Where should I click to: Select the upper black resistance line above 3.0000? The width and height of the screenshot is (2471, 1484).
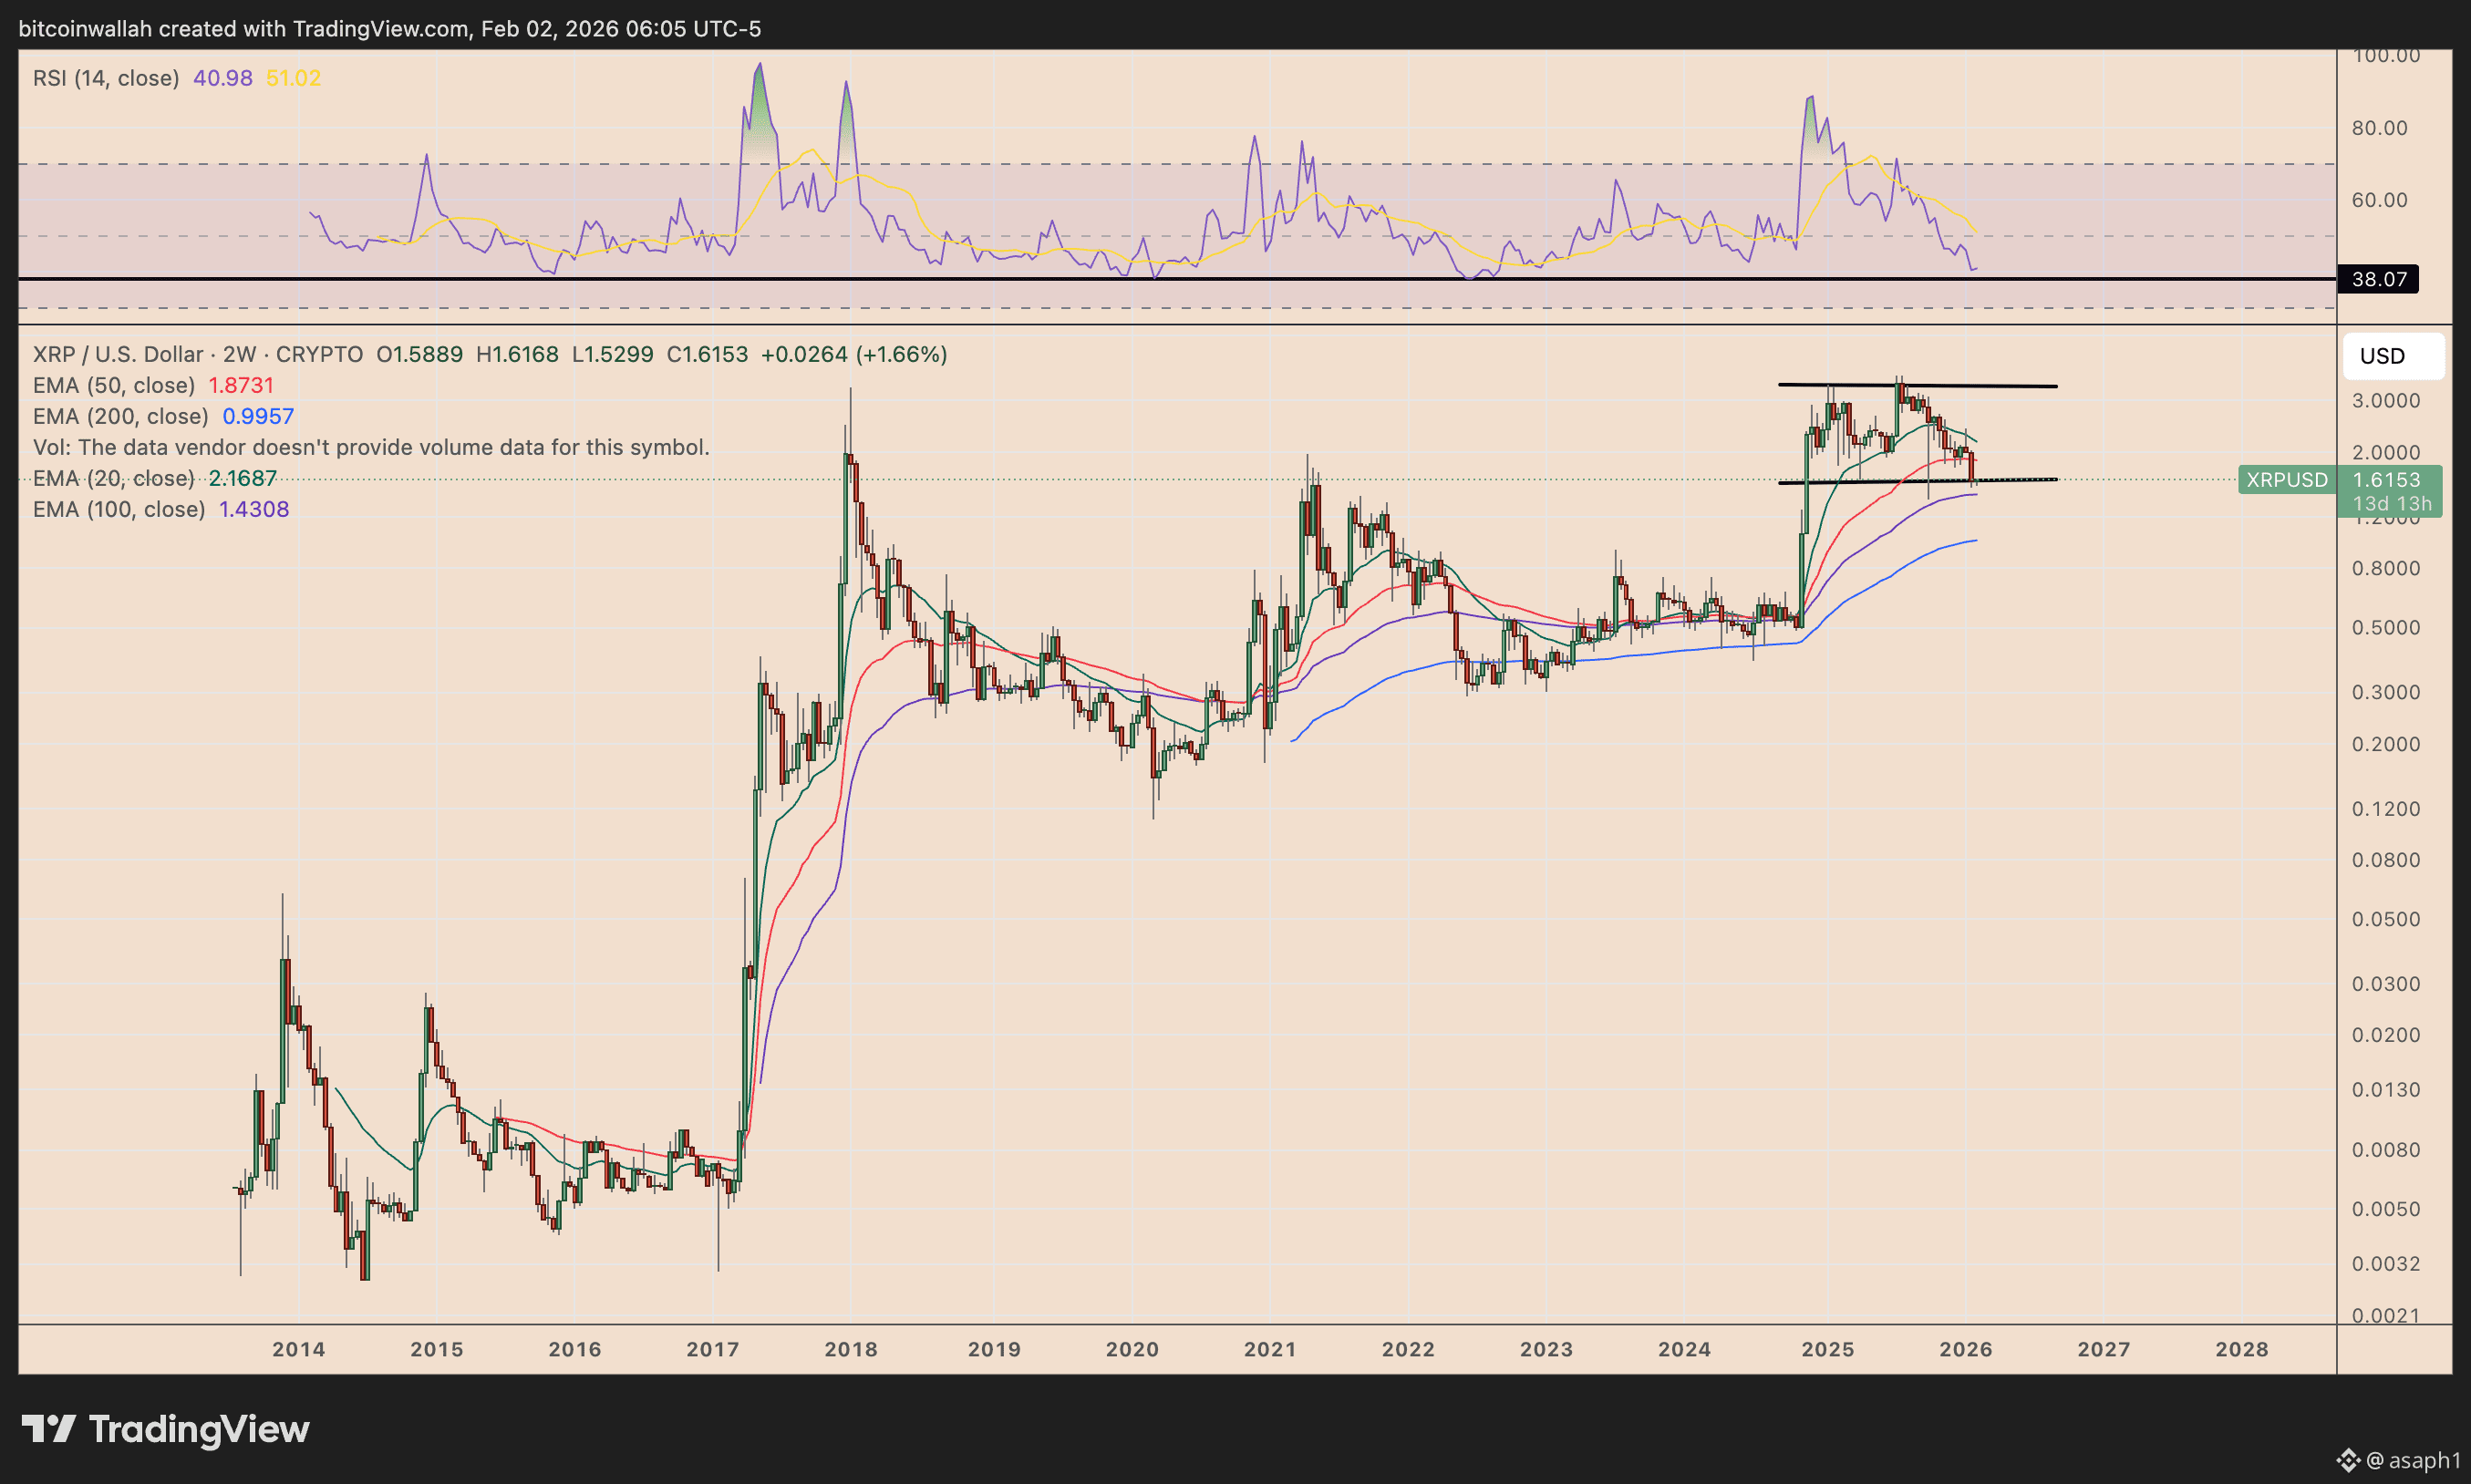coord(1918,385)
